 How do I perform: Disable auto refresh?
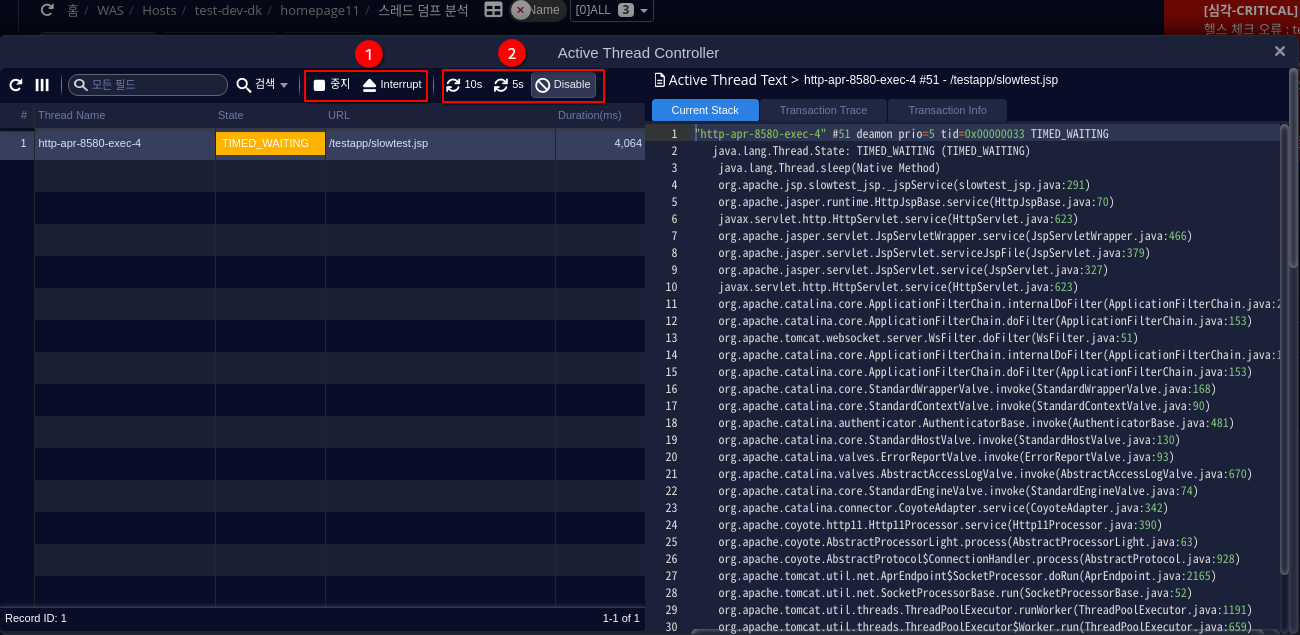click(x=563, y=85)
